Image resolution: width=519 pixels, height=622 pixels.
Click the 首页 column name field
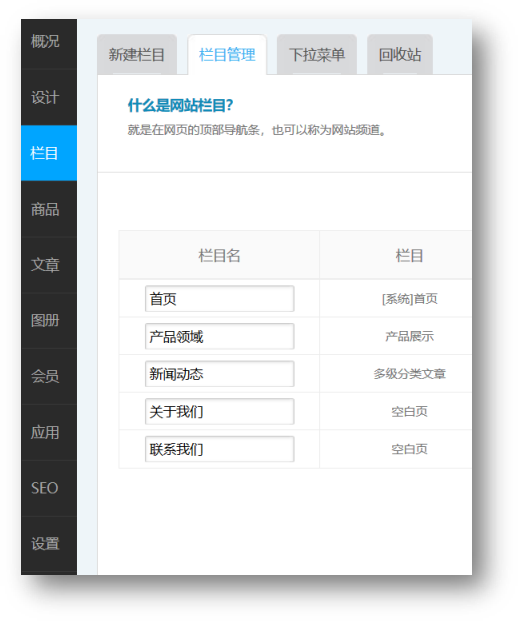[x=219, y=299]
